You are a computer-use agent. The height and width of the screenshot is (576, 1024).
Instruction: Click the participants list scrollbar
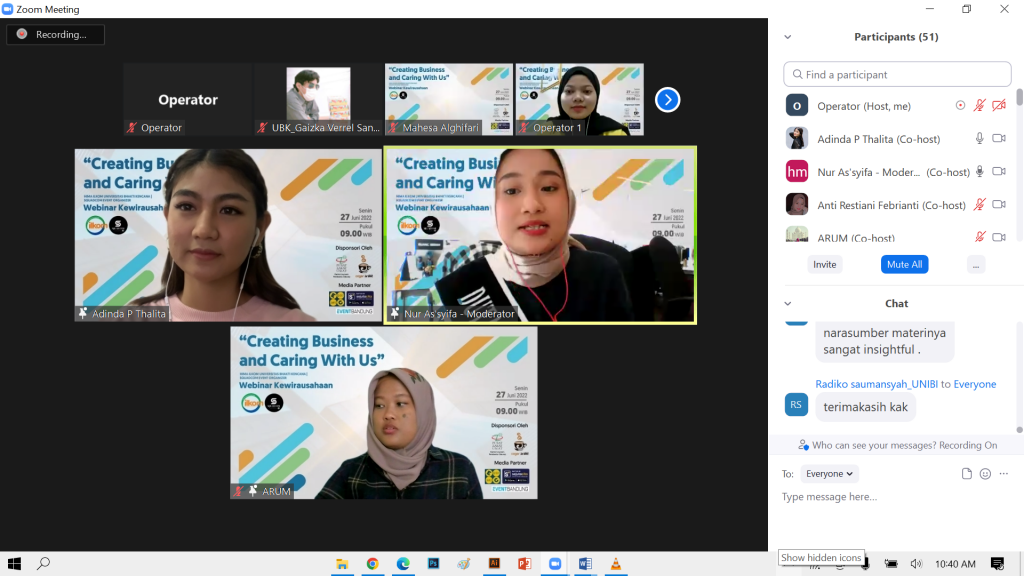coord(1019,98)
